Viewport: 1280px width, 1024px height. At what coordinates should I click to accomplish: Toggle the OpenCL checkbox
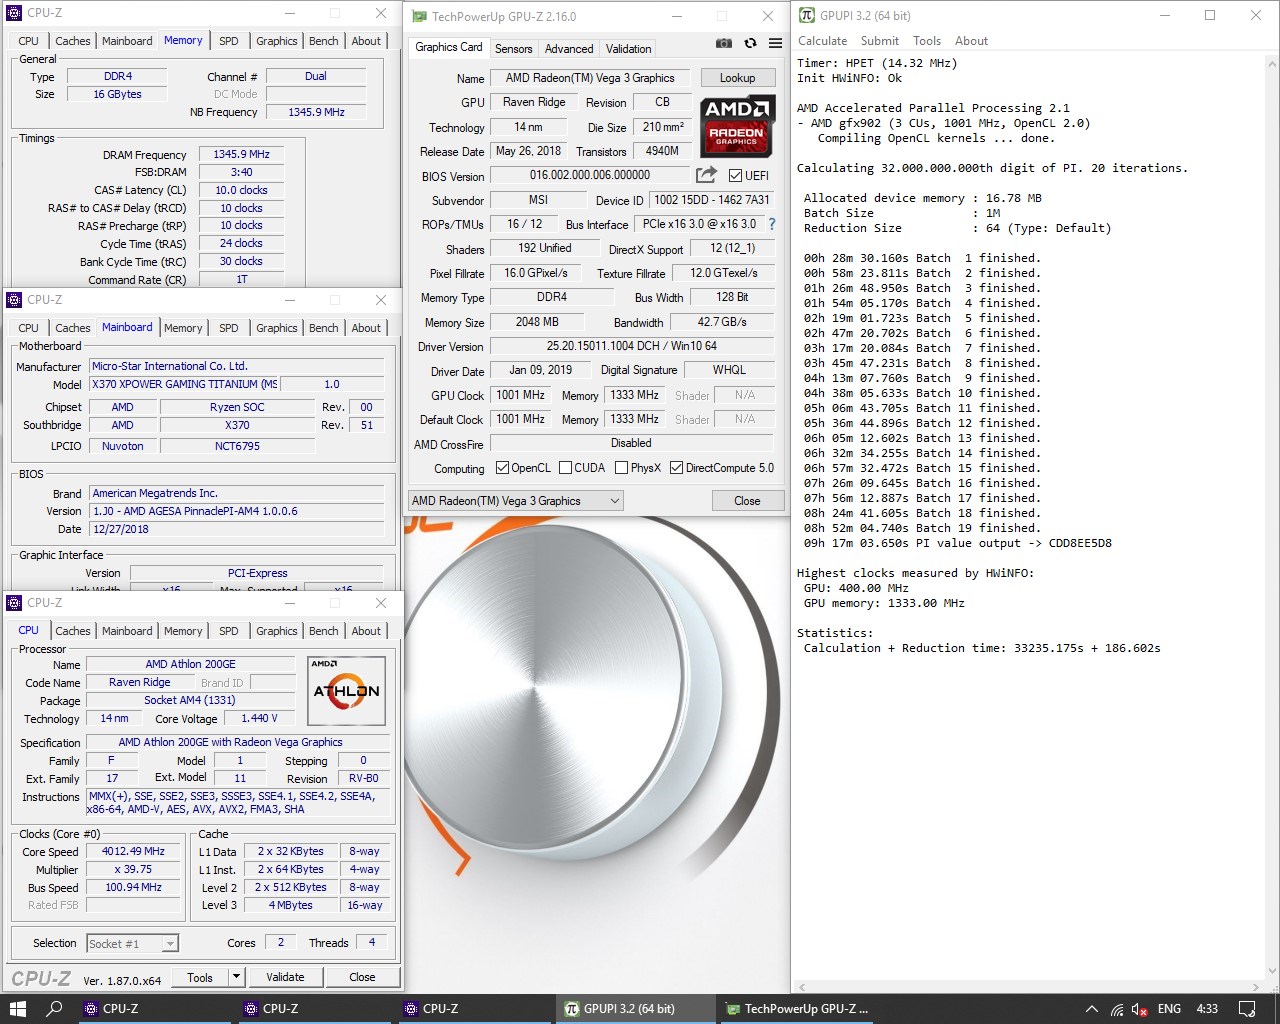[x=503, y=468]
